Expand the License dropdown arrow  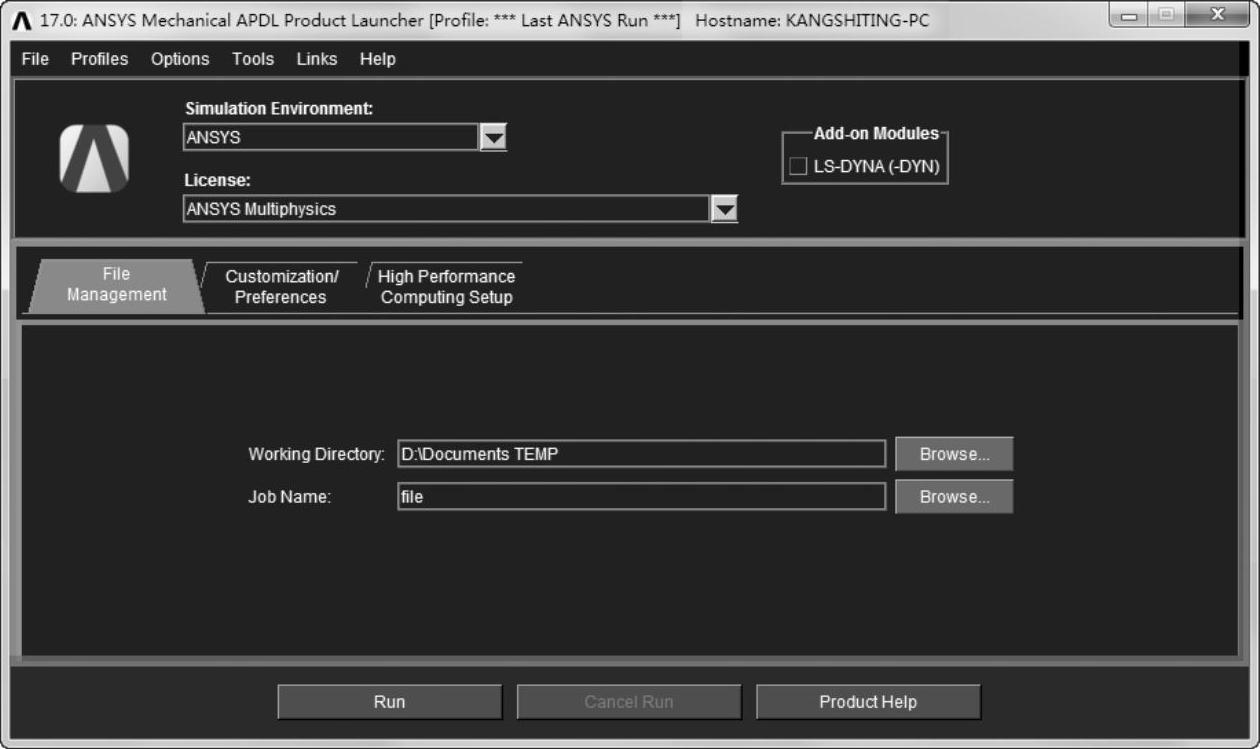click(x=724, y=209)
